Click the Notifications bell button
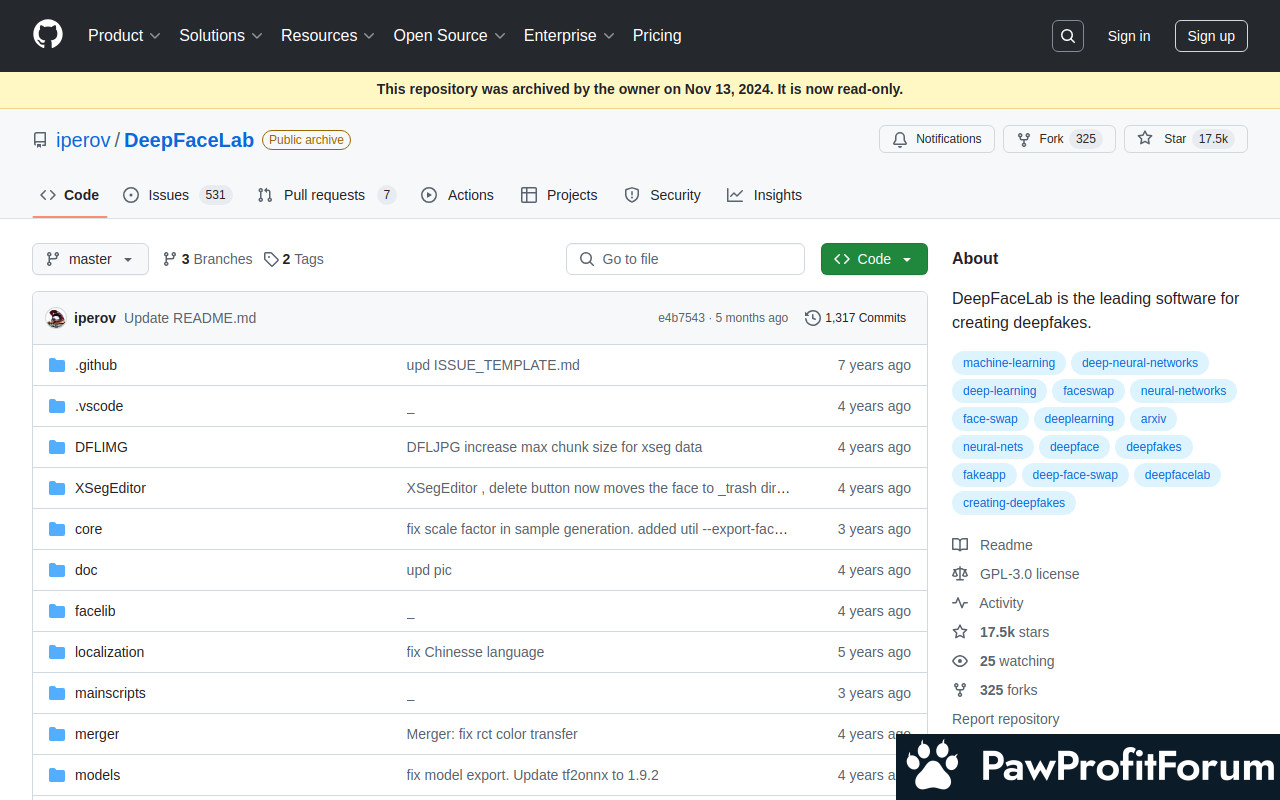The image size is (1280, 800). click(x=937, y=139)
